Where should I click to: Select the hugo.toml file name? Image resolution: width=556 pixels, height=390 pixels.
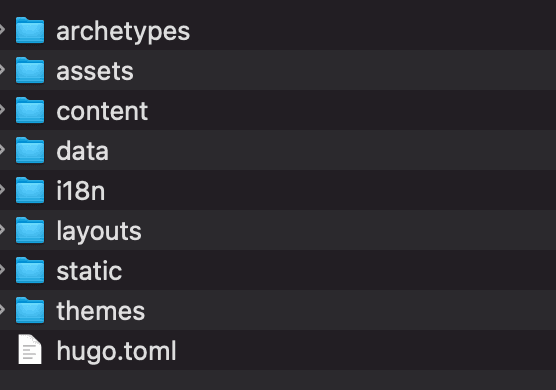click(x=116, y=352)
